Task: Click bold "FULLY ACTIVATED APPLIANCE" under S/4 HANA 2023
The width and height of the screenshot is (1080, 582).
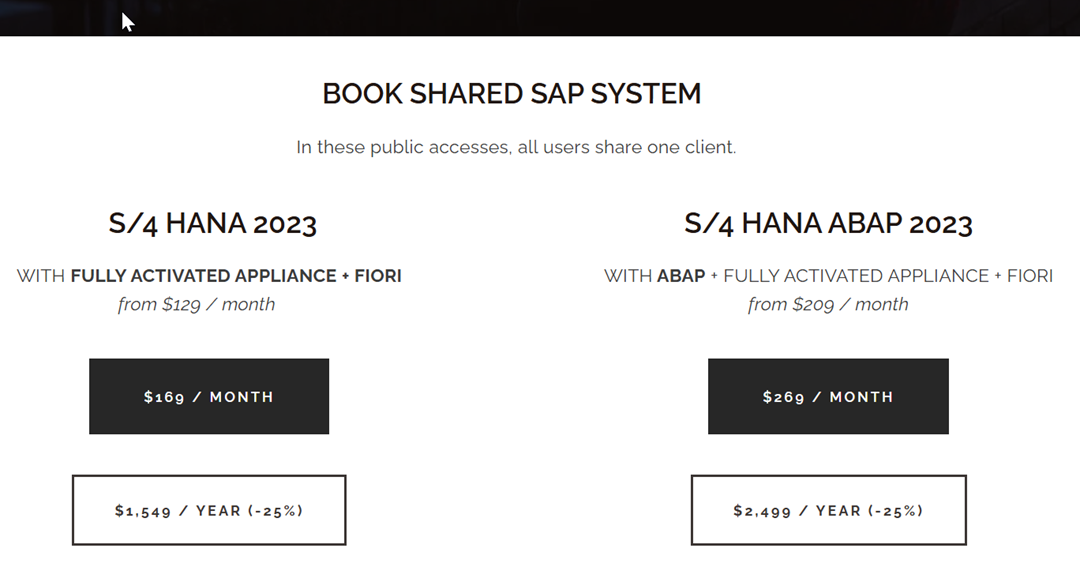Action: coord(203,276)
